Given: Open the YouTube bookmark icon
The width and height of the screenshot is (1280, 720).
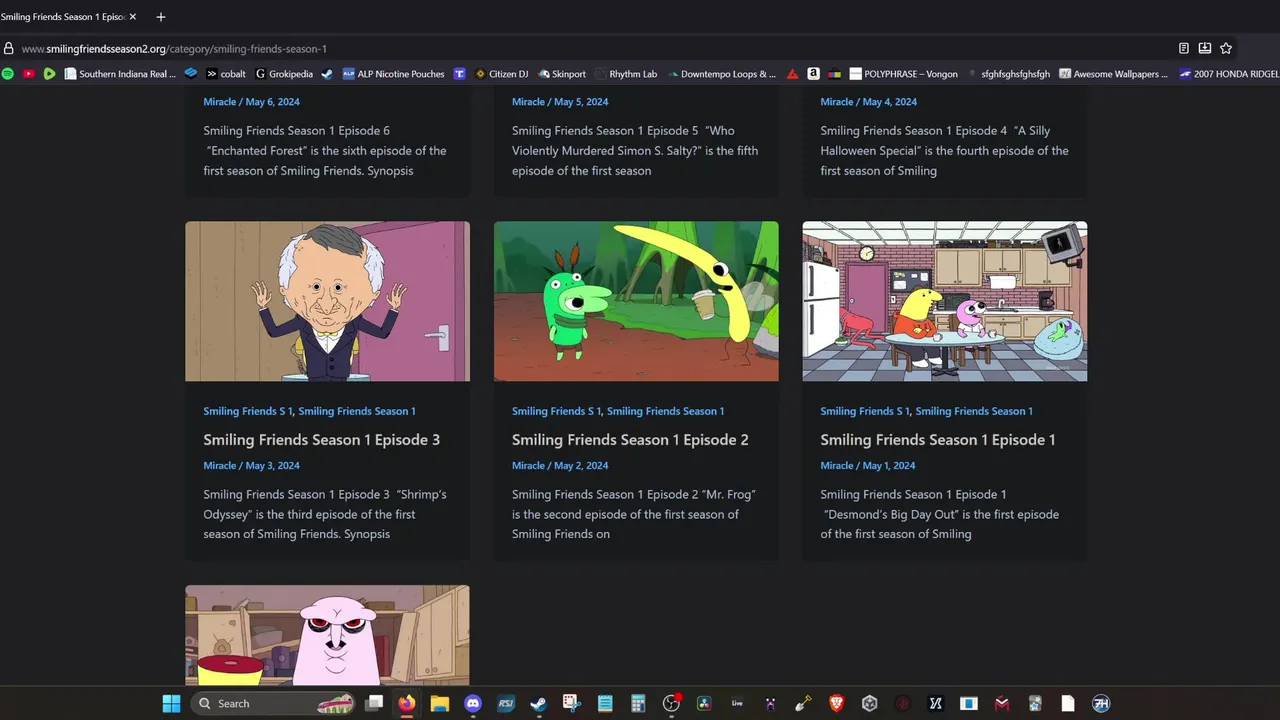Looking at the screenshot, I should (28, 74).
